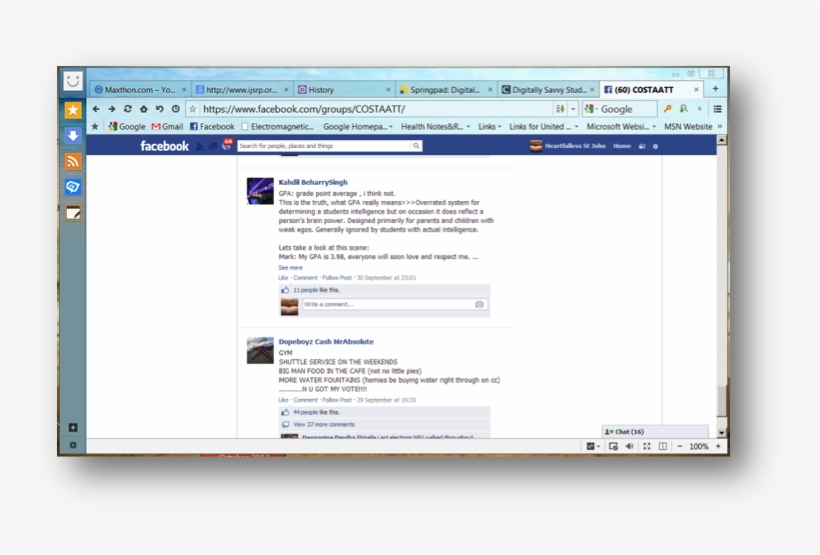820x555 pixels.
Task: Open Facebook account settings gear icon
Action: [655, 146]
